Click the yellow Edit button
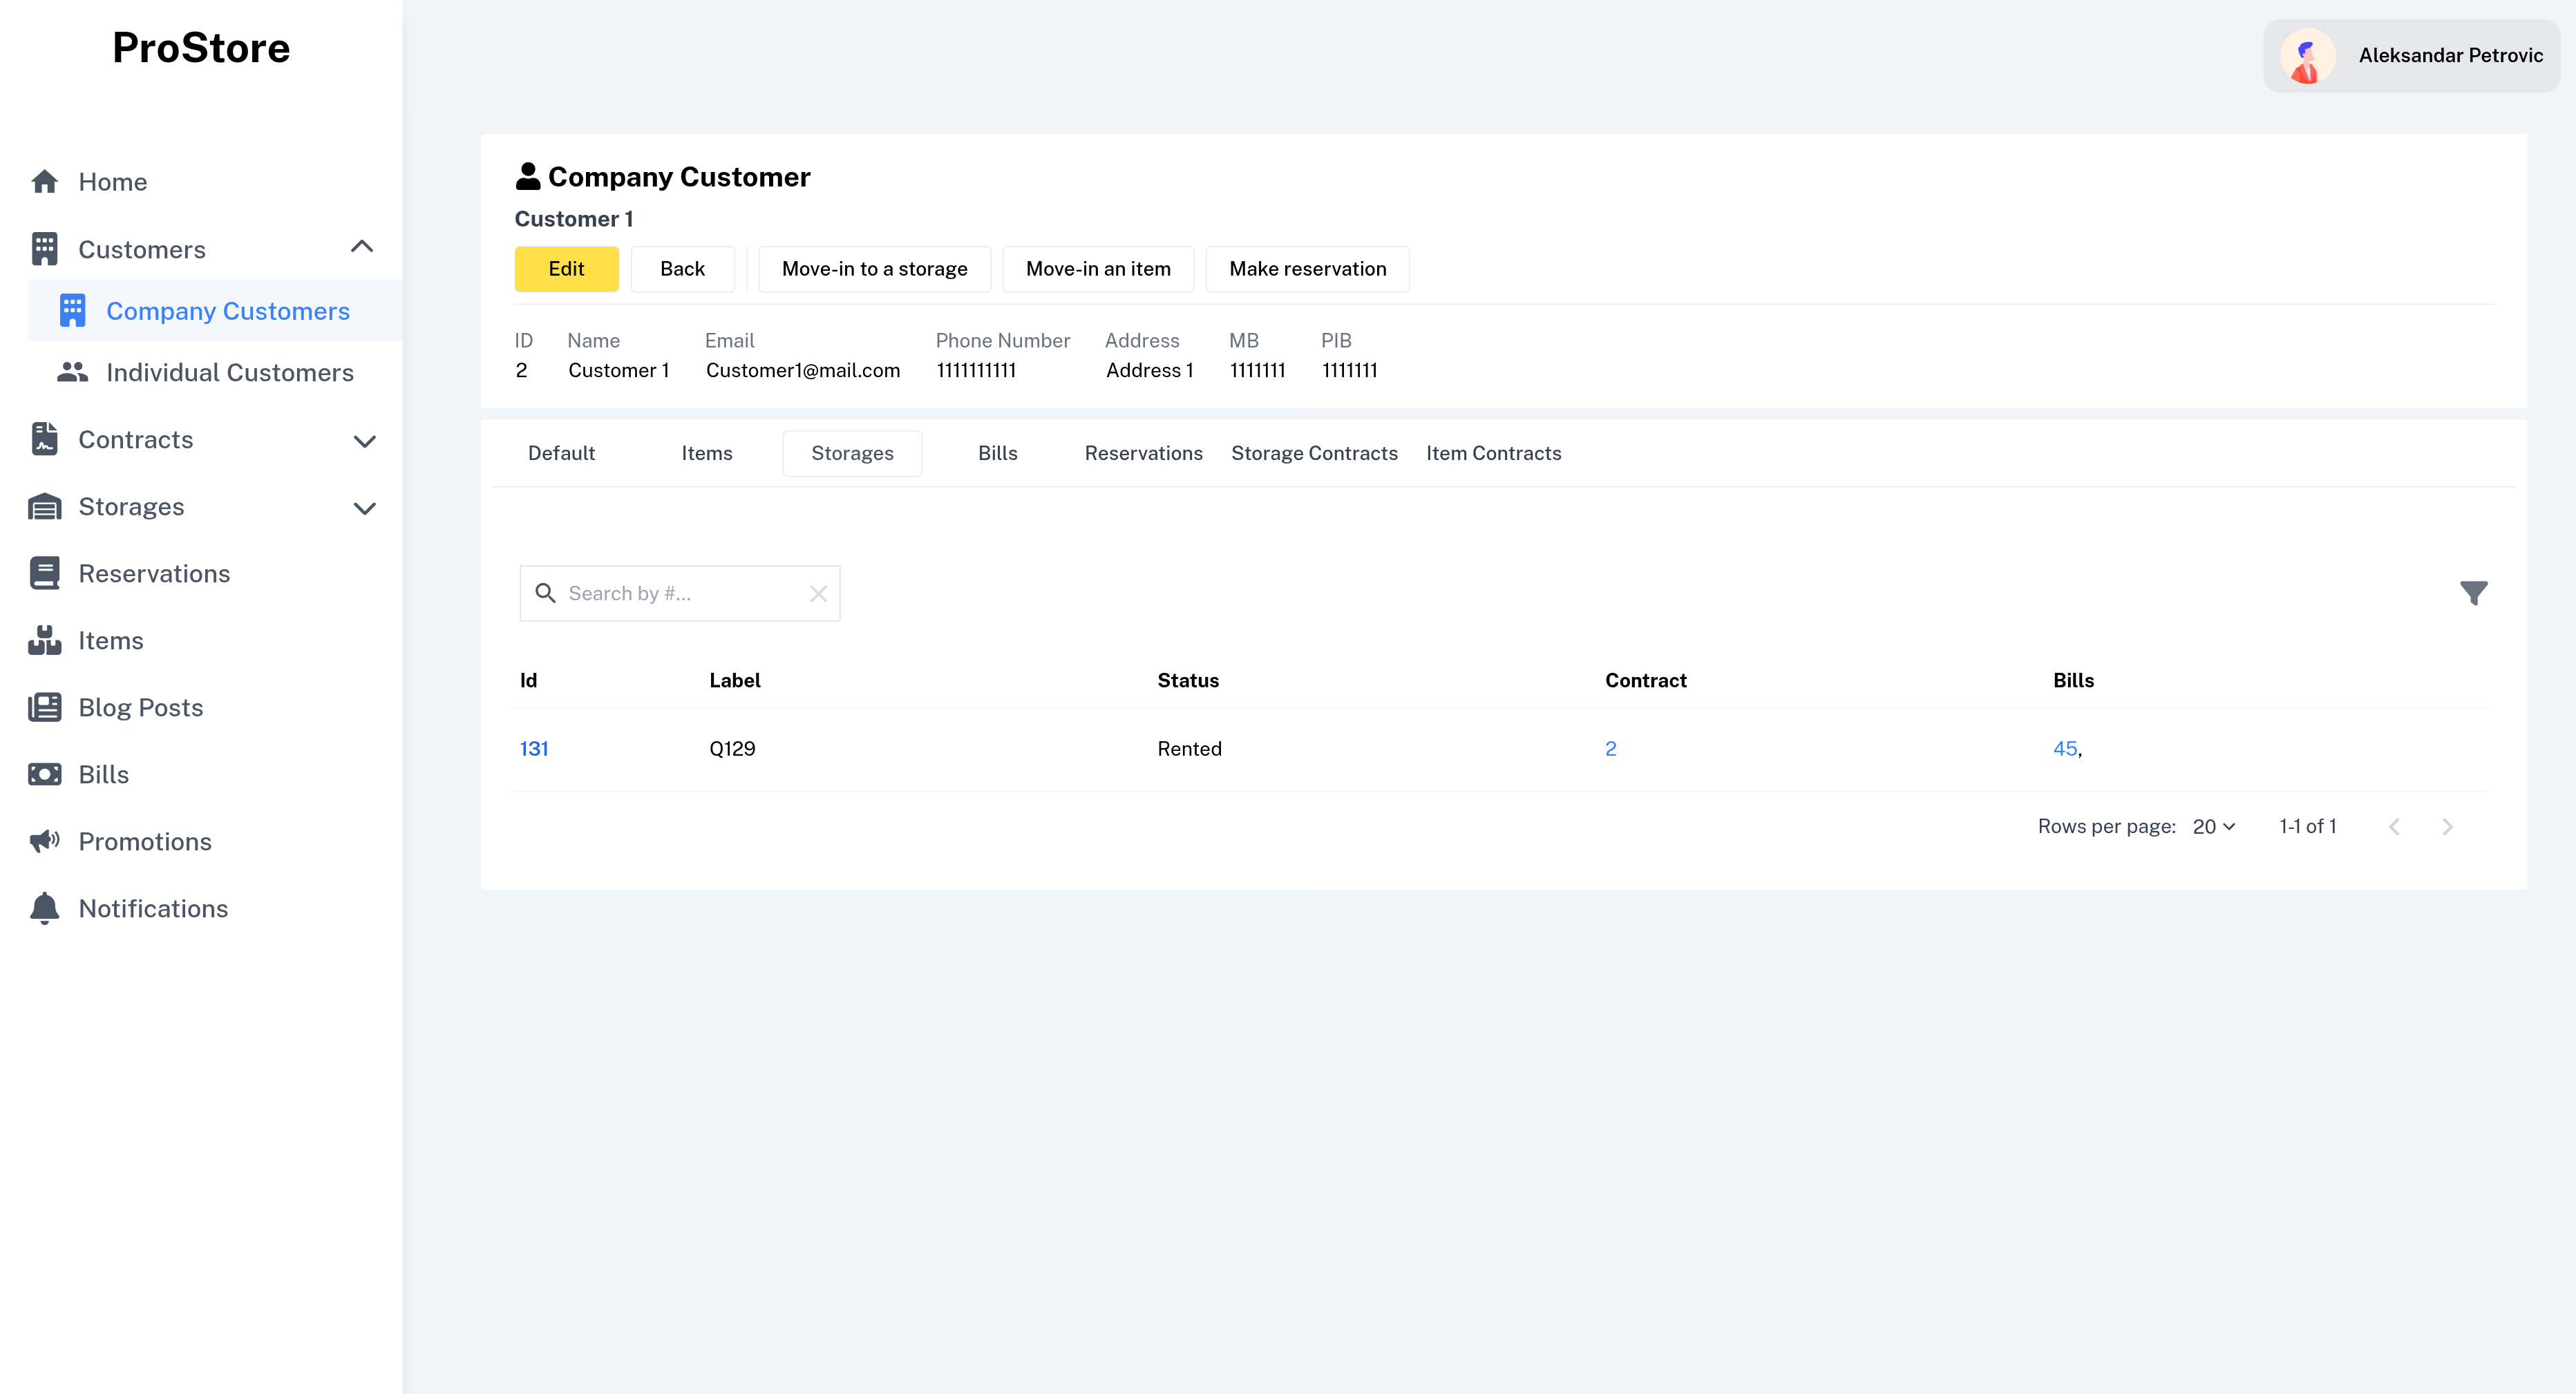Viewport: 2576px width, 1394px height. (566, 269)
